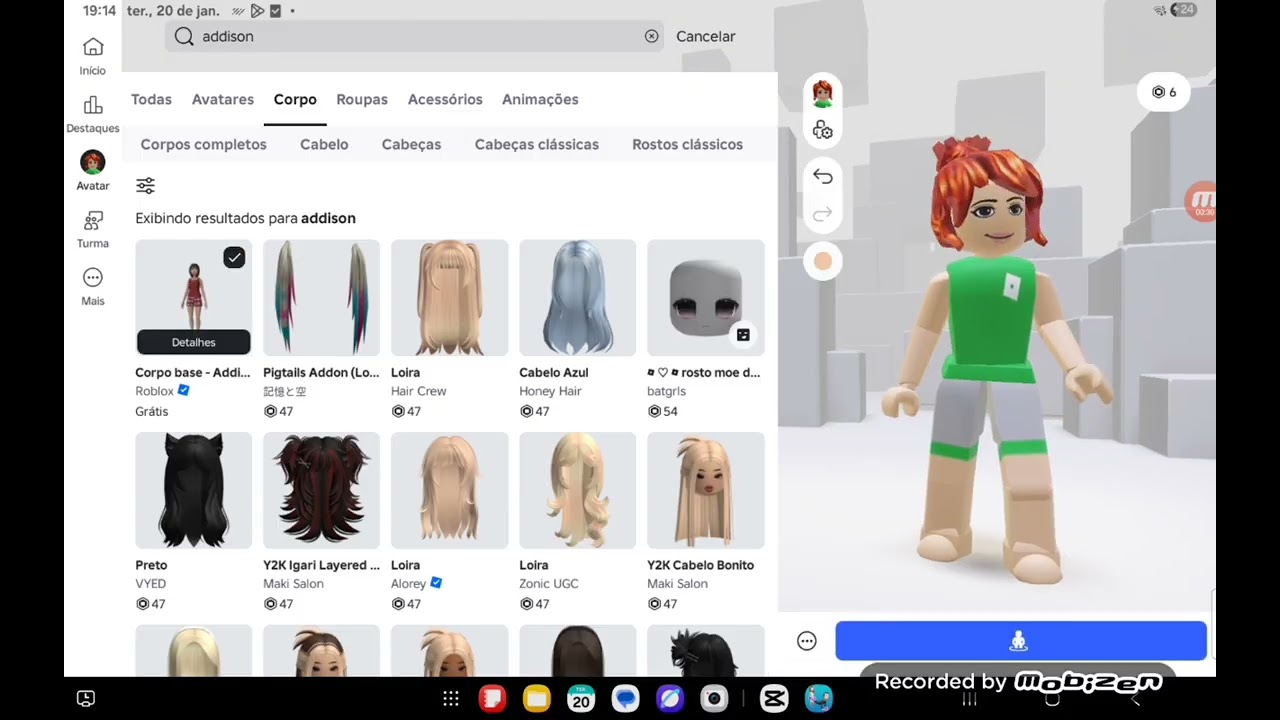1280x720 pixels.
Task: Open the Robux balance of 6
Action: click(1164, 92)
